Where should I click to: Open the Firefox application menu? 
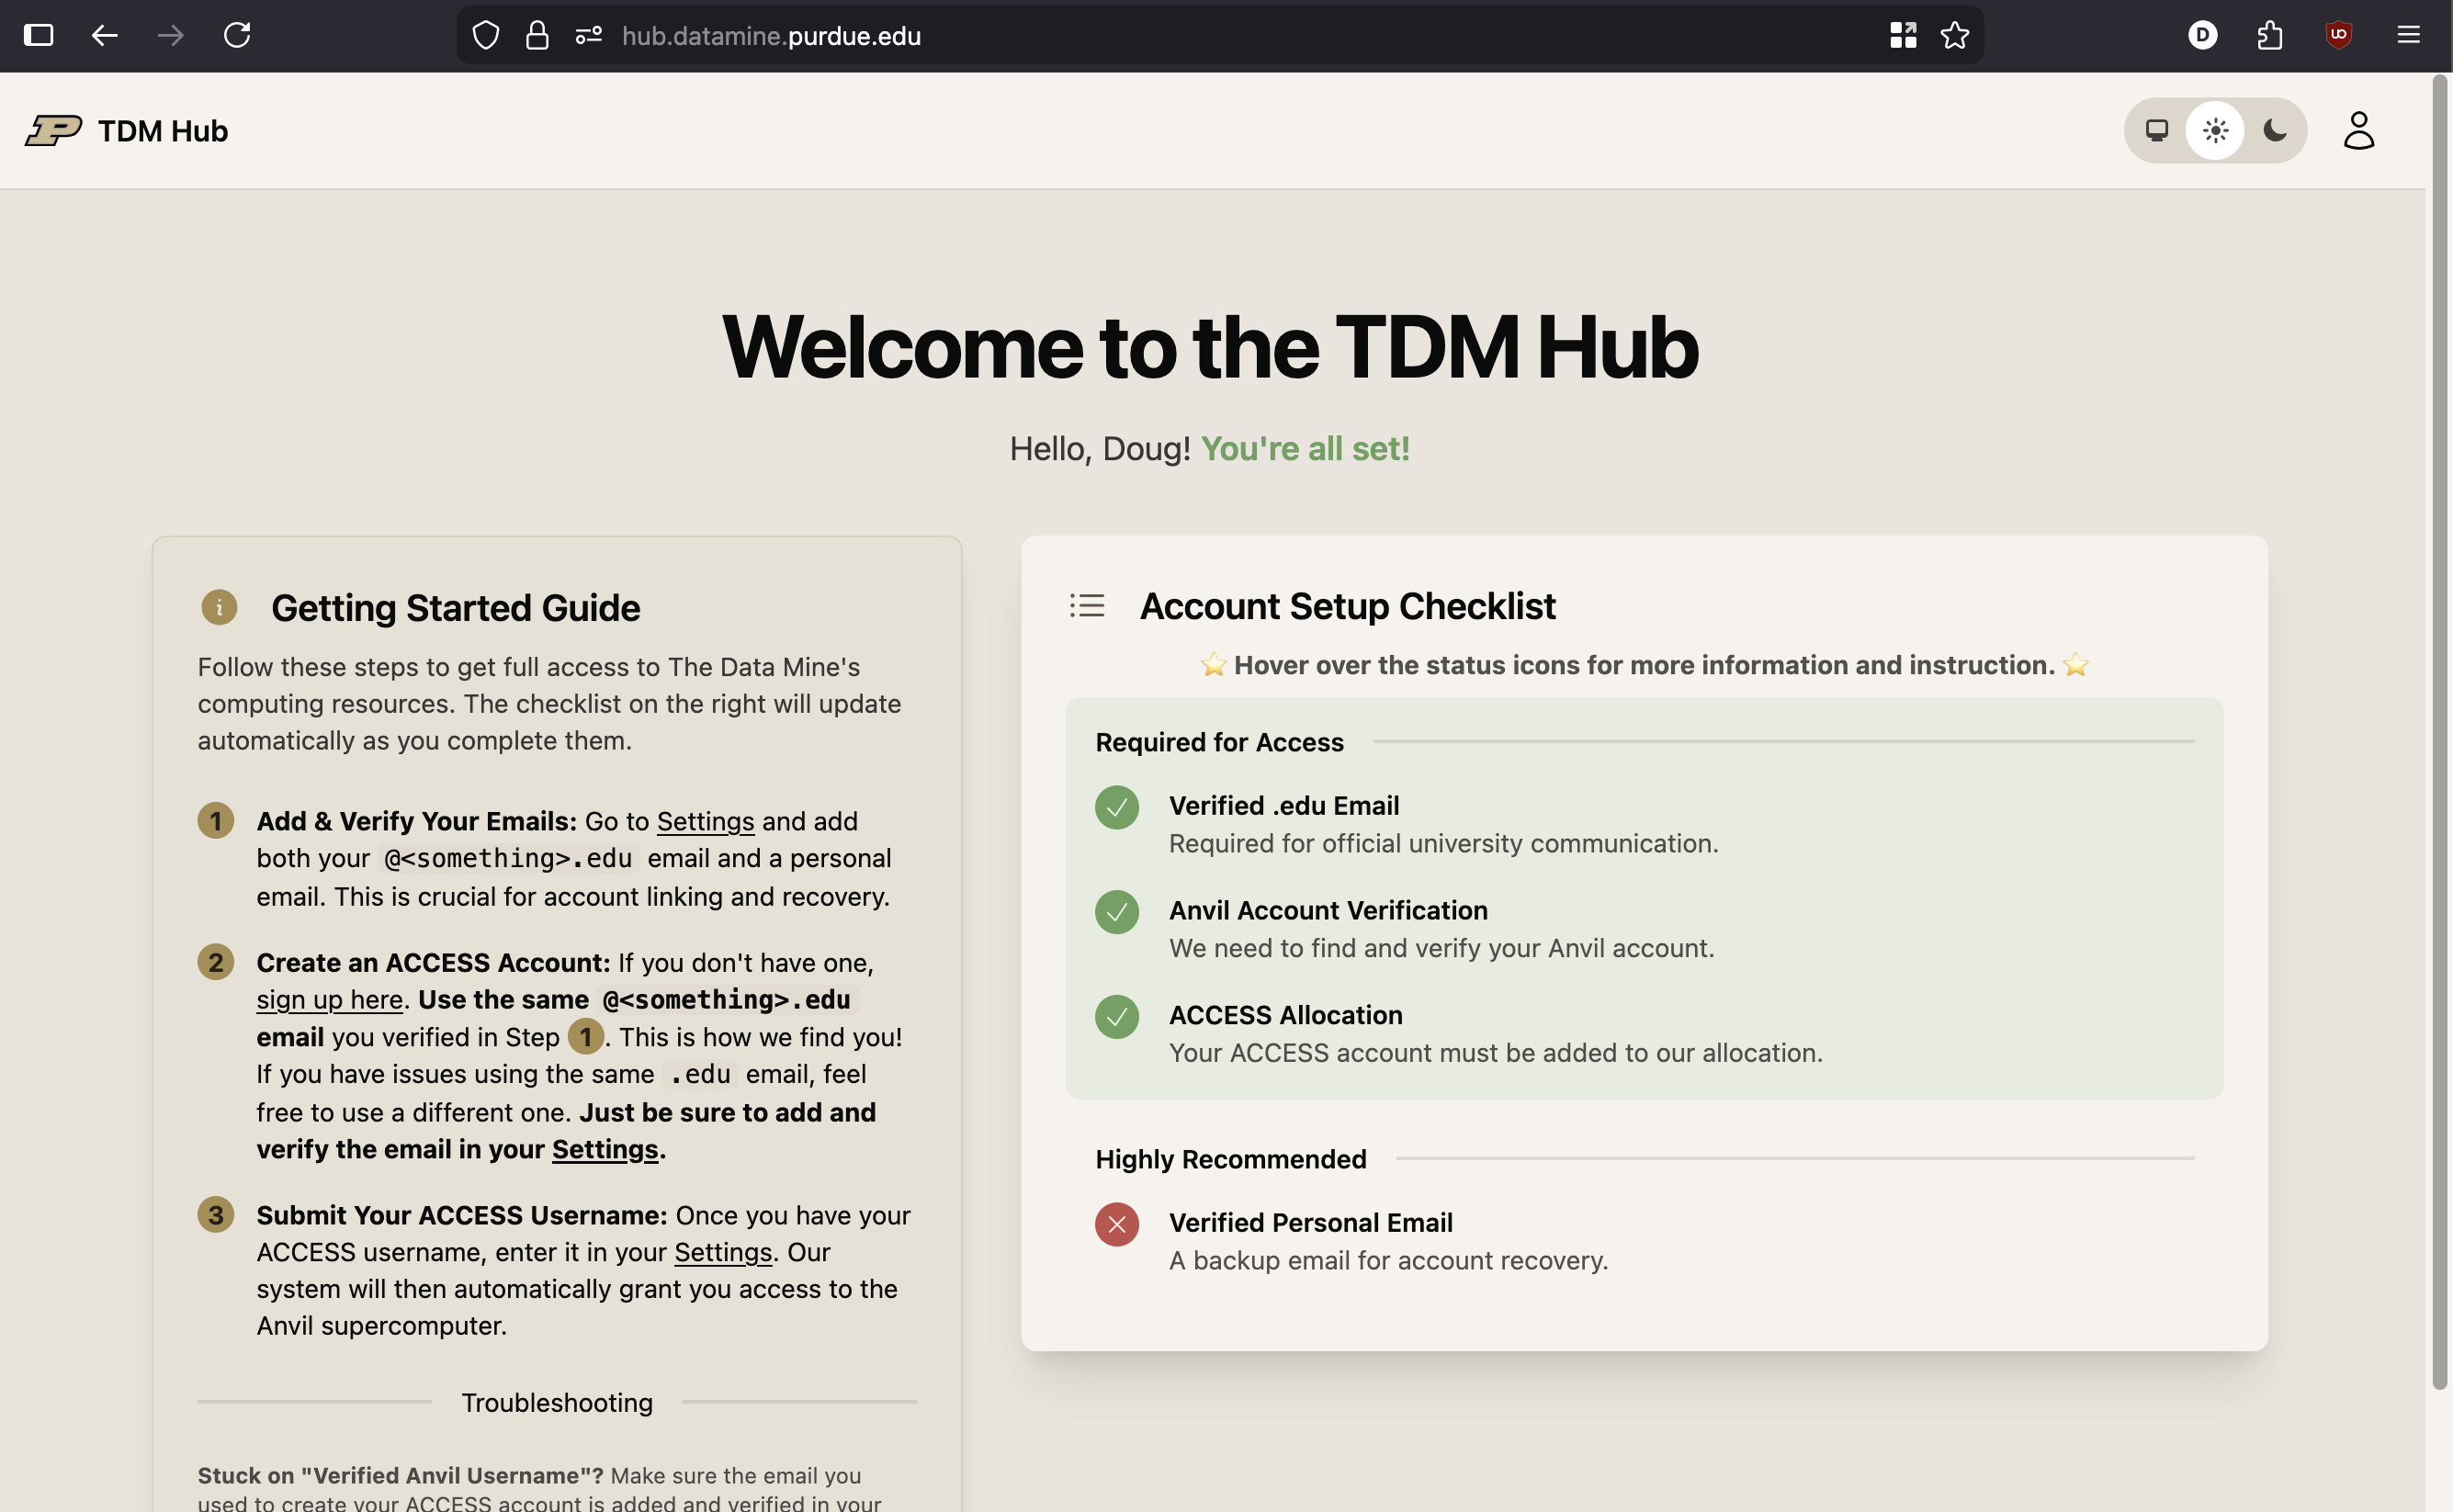[2410, 35]
